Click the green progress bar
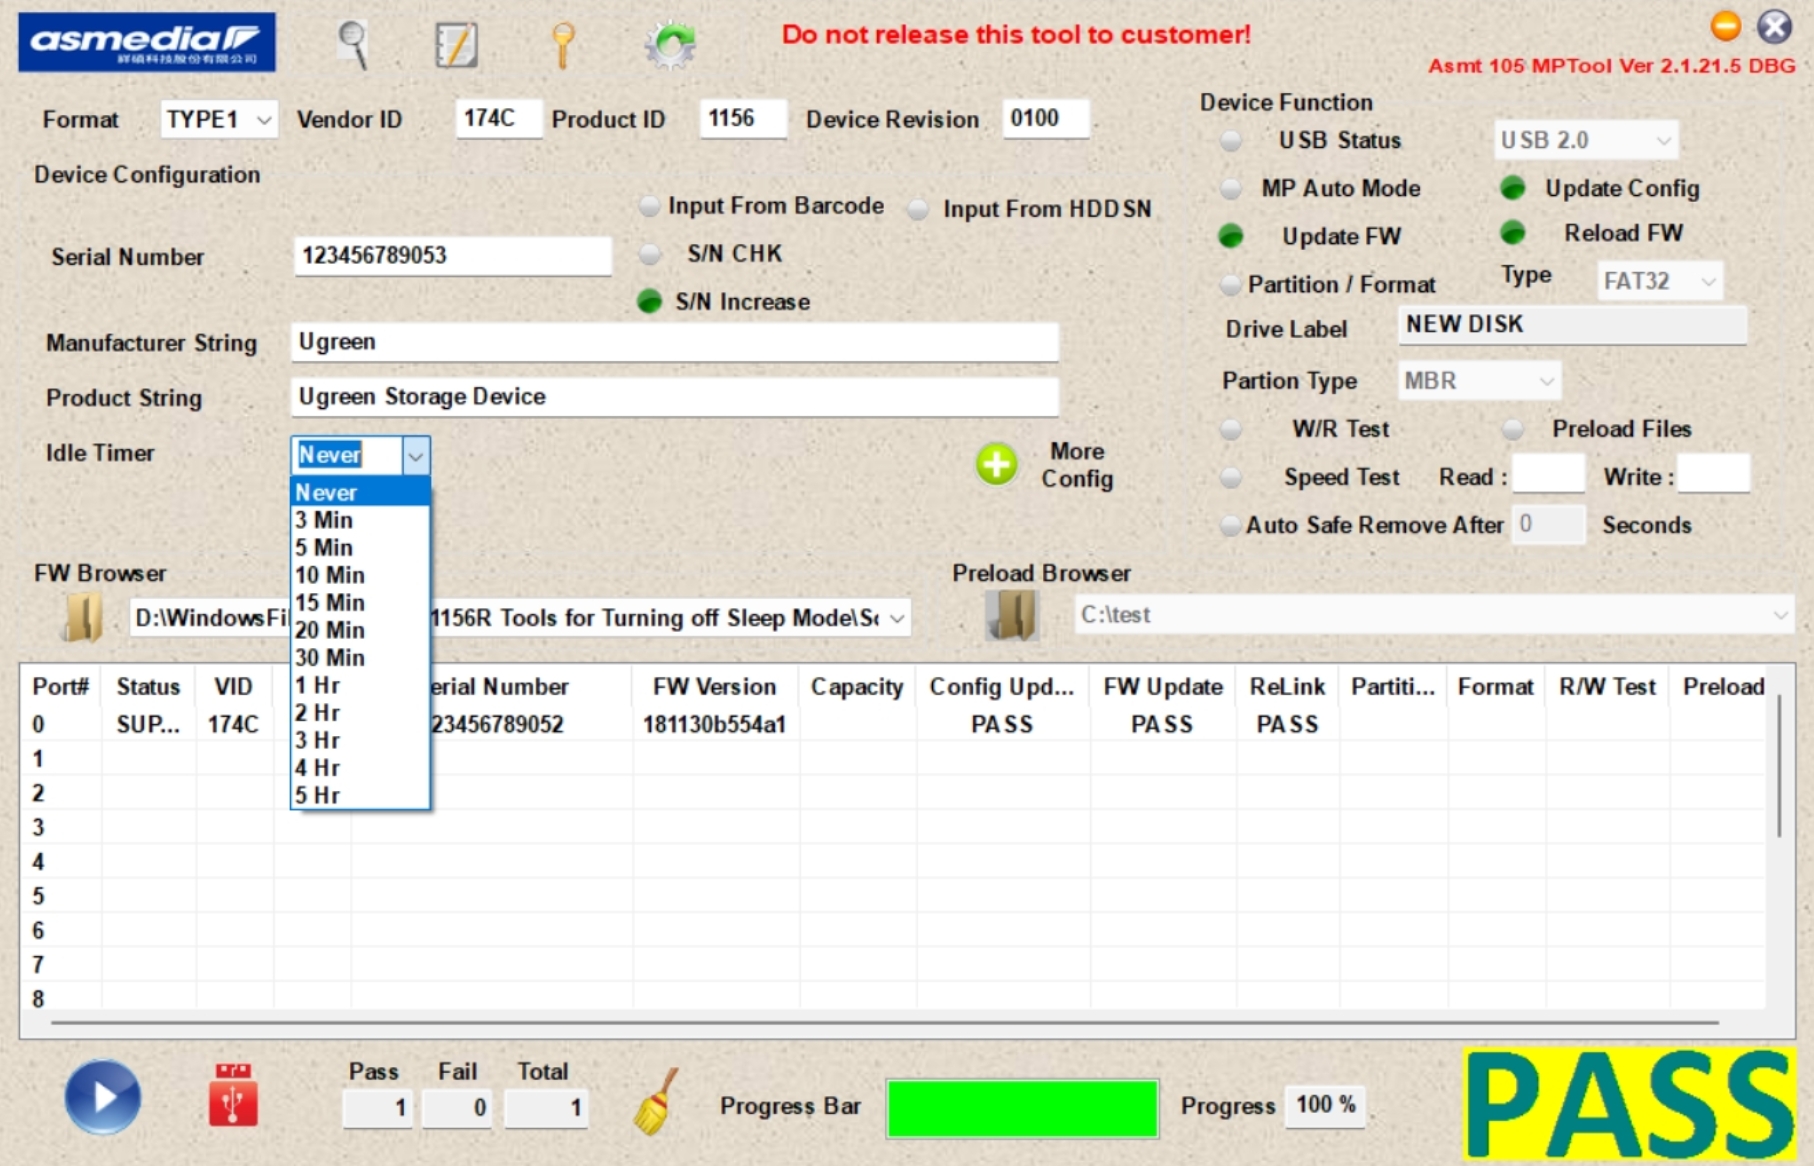The width and height of the screenshot is (1814, 1166). [x=1021, y=1108]
